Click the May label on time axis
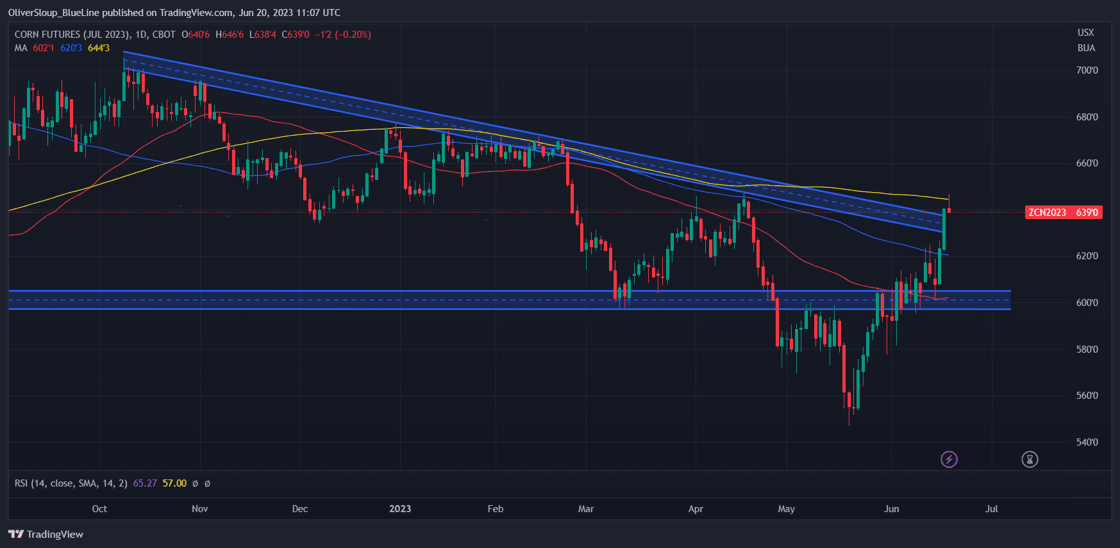 [x=786, y=509]
